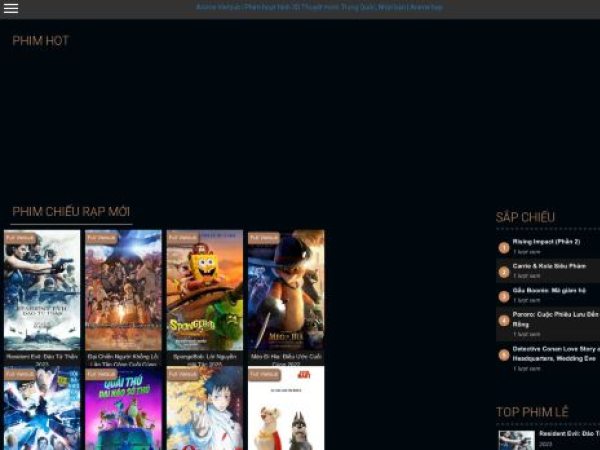Screen dimensions: 600x450
Task: Open Gấu Boonie entry in upcoming list
Action: tap(549, 290)
